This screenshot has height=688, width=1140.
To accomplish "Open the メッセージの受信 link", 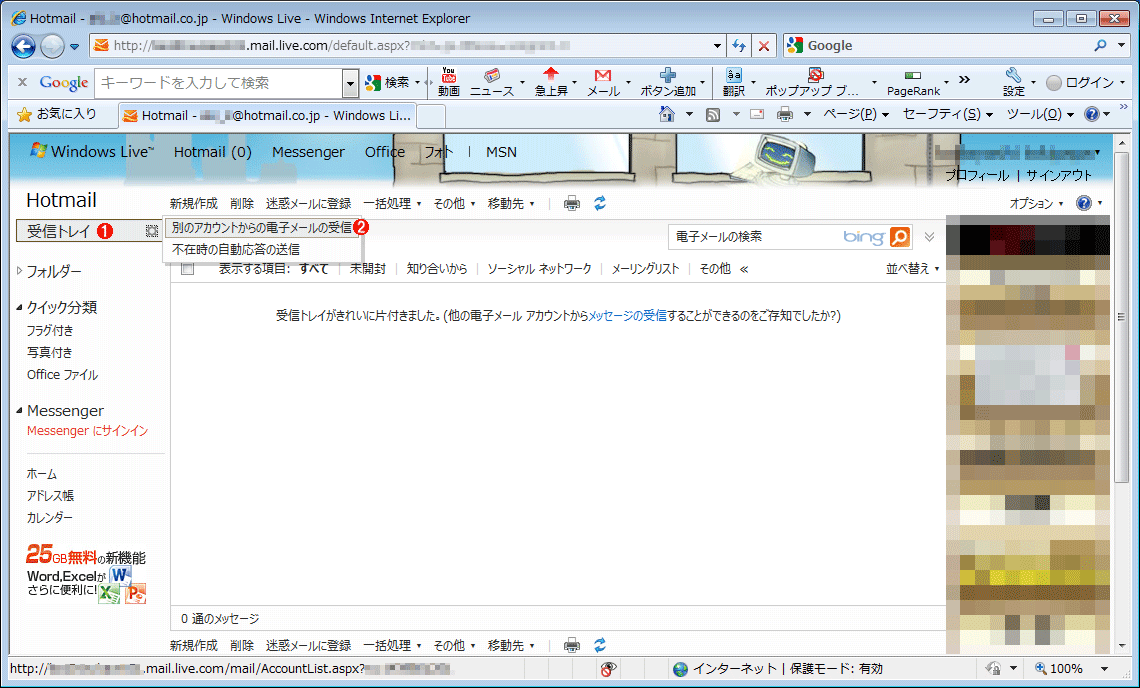I will coord(627,316).
